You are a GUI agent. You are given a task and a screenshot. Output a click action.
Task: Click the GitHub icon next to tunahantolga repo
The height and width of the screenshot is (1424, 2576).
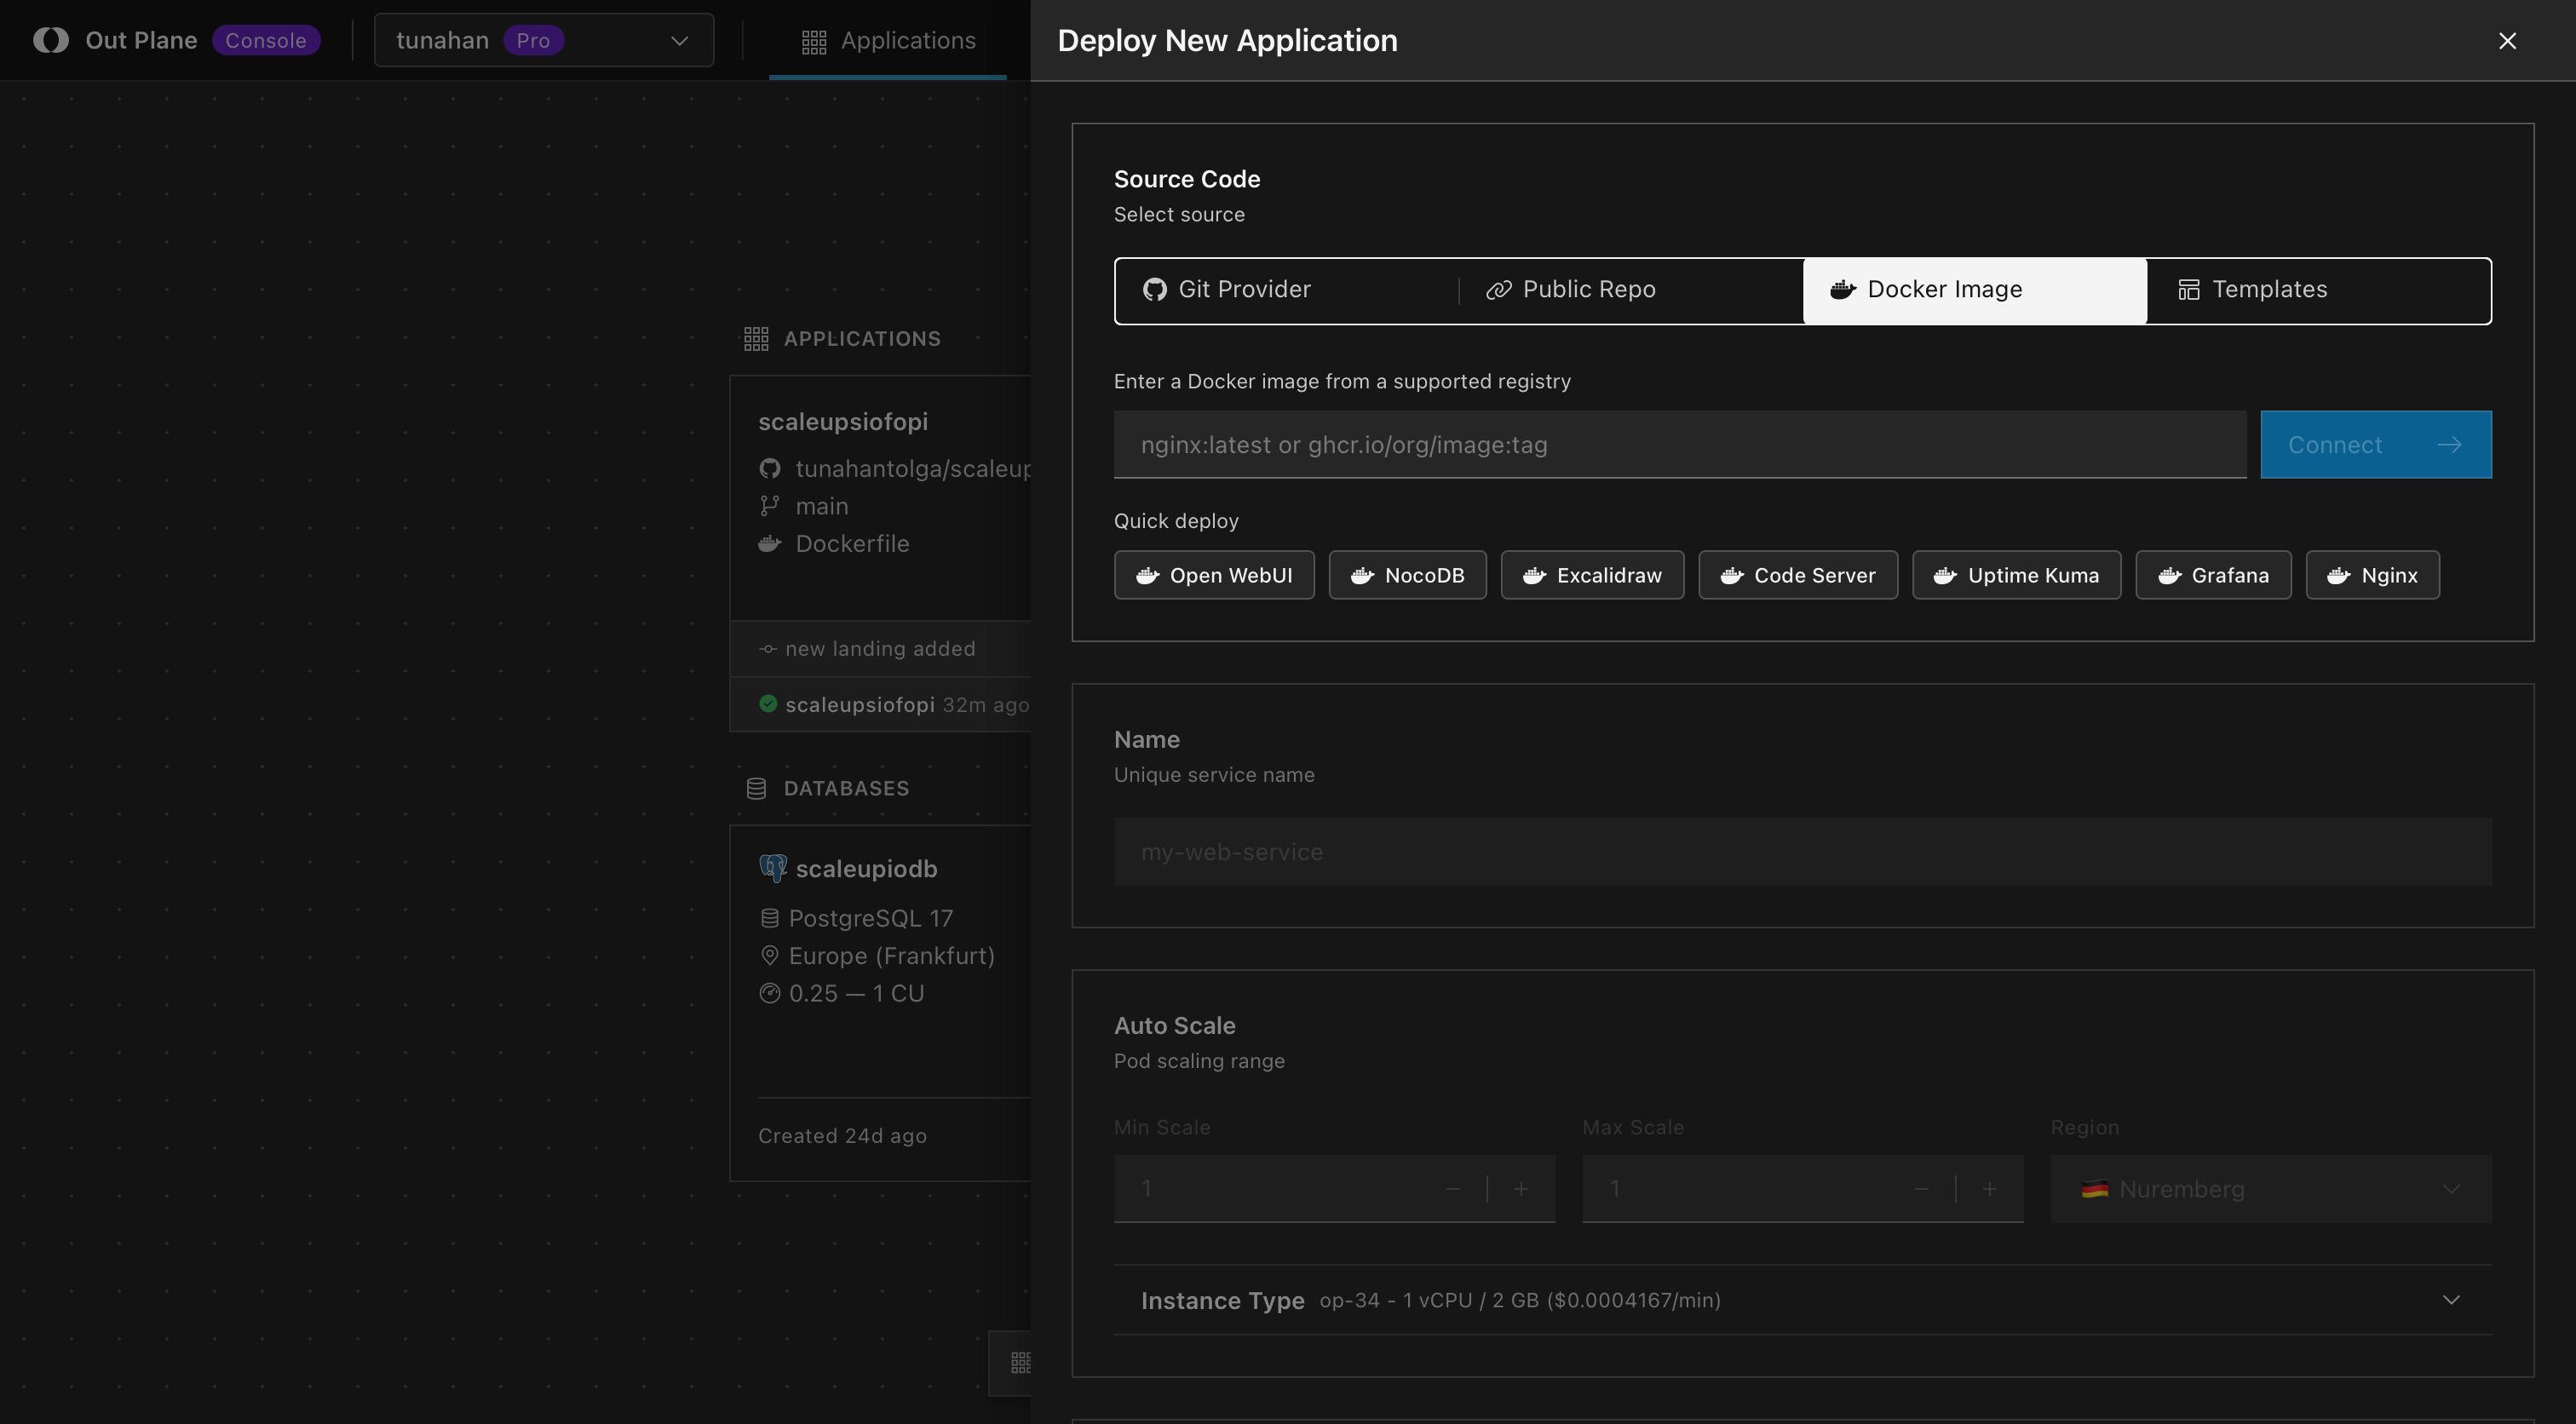click(769, 468)
